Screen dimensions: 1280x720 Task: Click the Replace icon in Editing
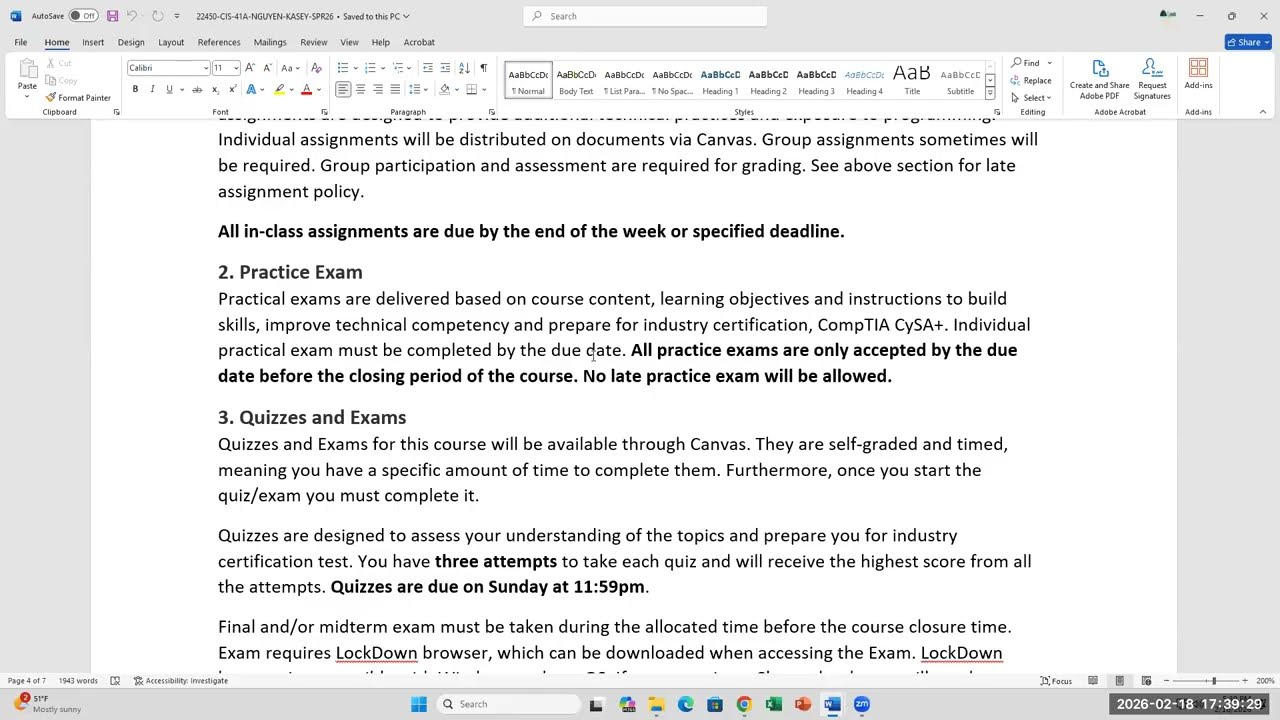[x=1031, y=80]
